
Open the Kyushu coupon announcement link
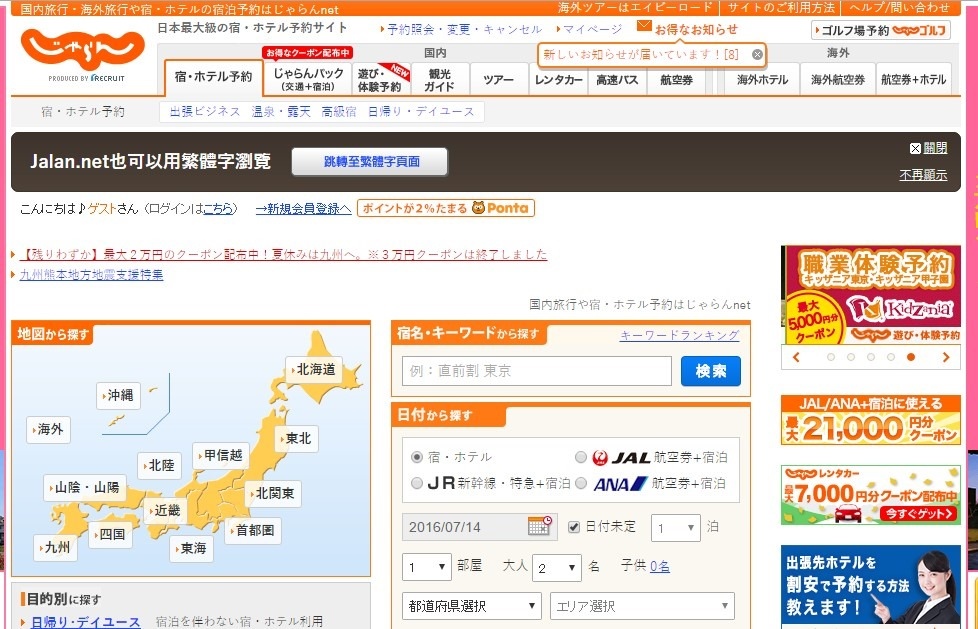284,255
